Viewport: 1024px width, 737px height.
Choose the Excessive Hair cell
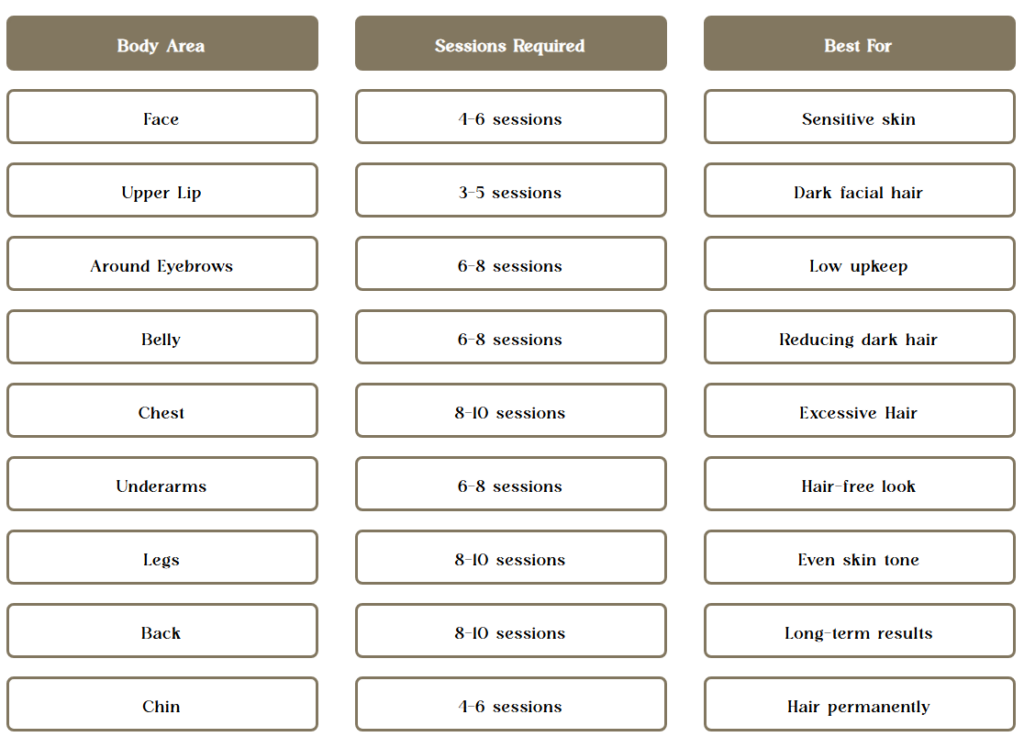point(858,412)
